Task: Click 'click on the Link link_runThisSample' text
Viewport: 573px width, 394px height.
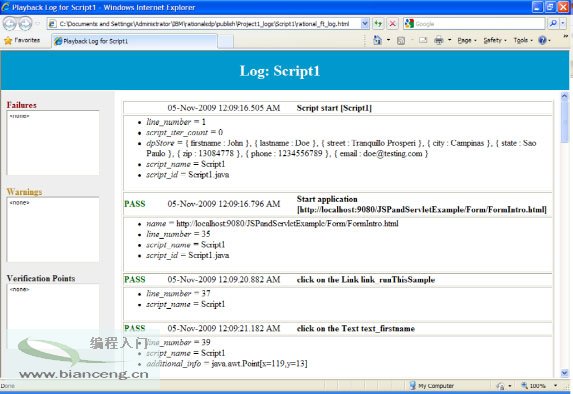Action: (x=366, y=280)
